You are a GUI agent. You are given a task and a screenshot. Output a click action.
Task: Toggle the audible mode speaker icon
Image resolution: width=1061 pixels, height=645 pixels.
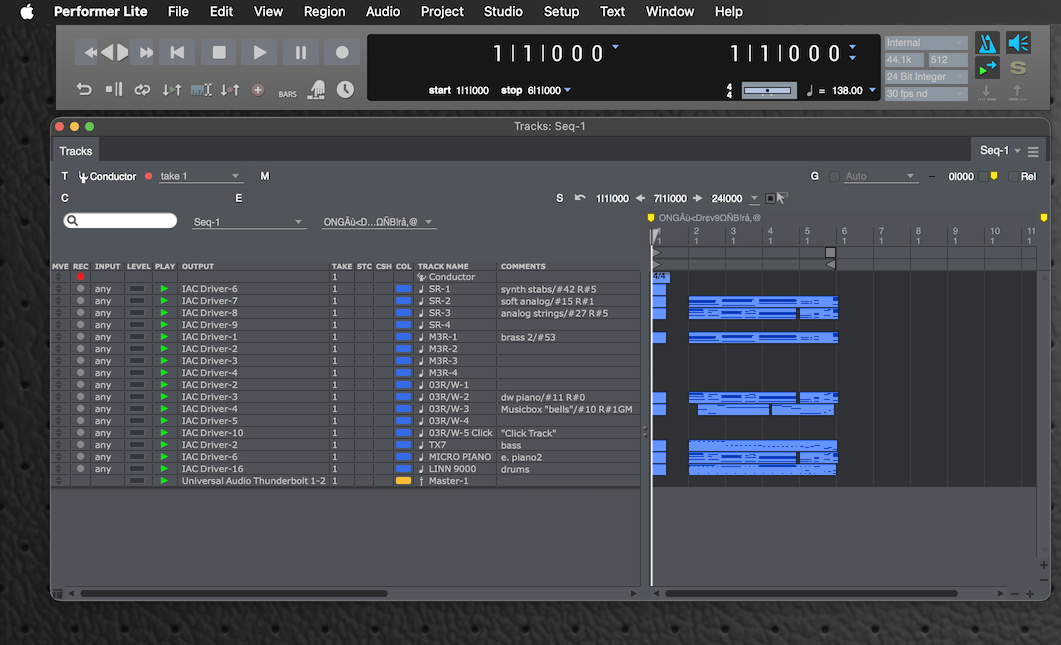(1018, 43)
